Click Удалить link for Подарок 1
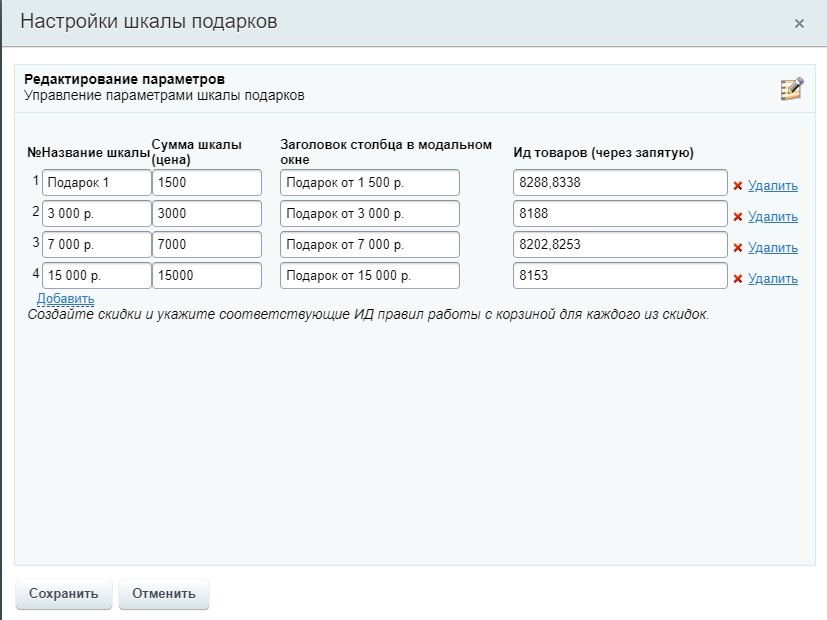The image size is (827, 620). click(769, 182)
